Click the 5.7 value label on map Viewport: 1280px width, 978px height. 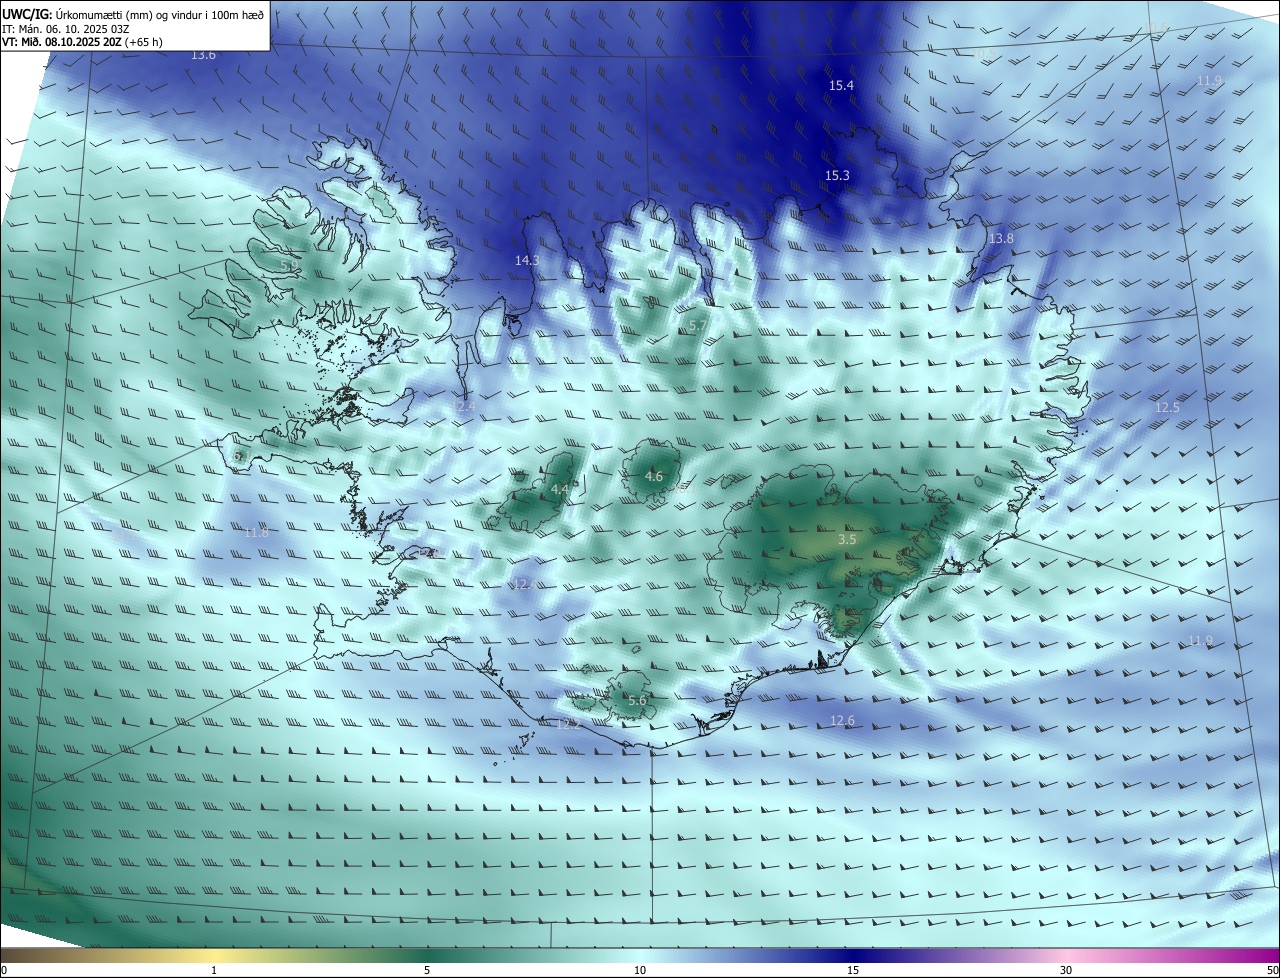coord(698,326)
